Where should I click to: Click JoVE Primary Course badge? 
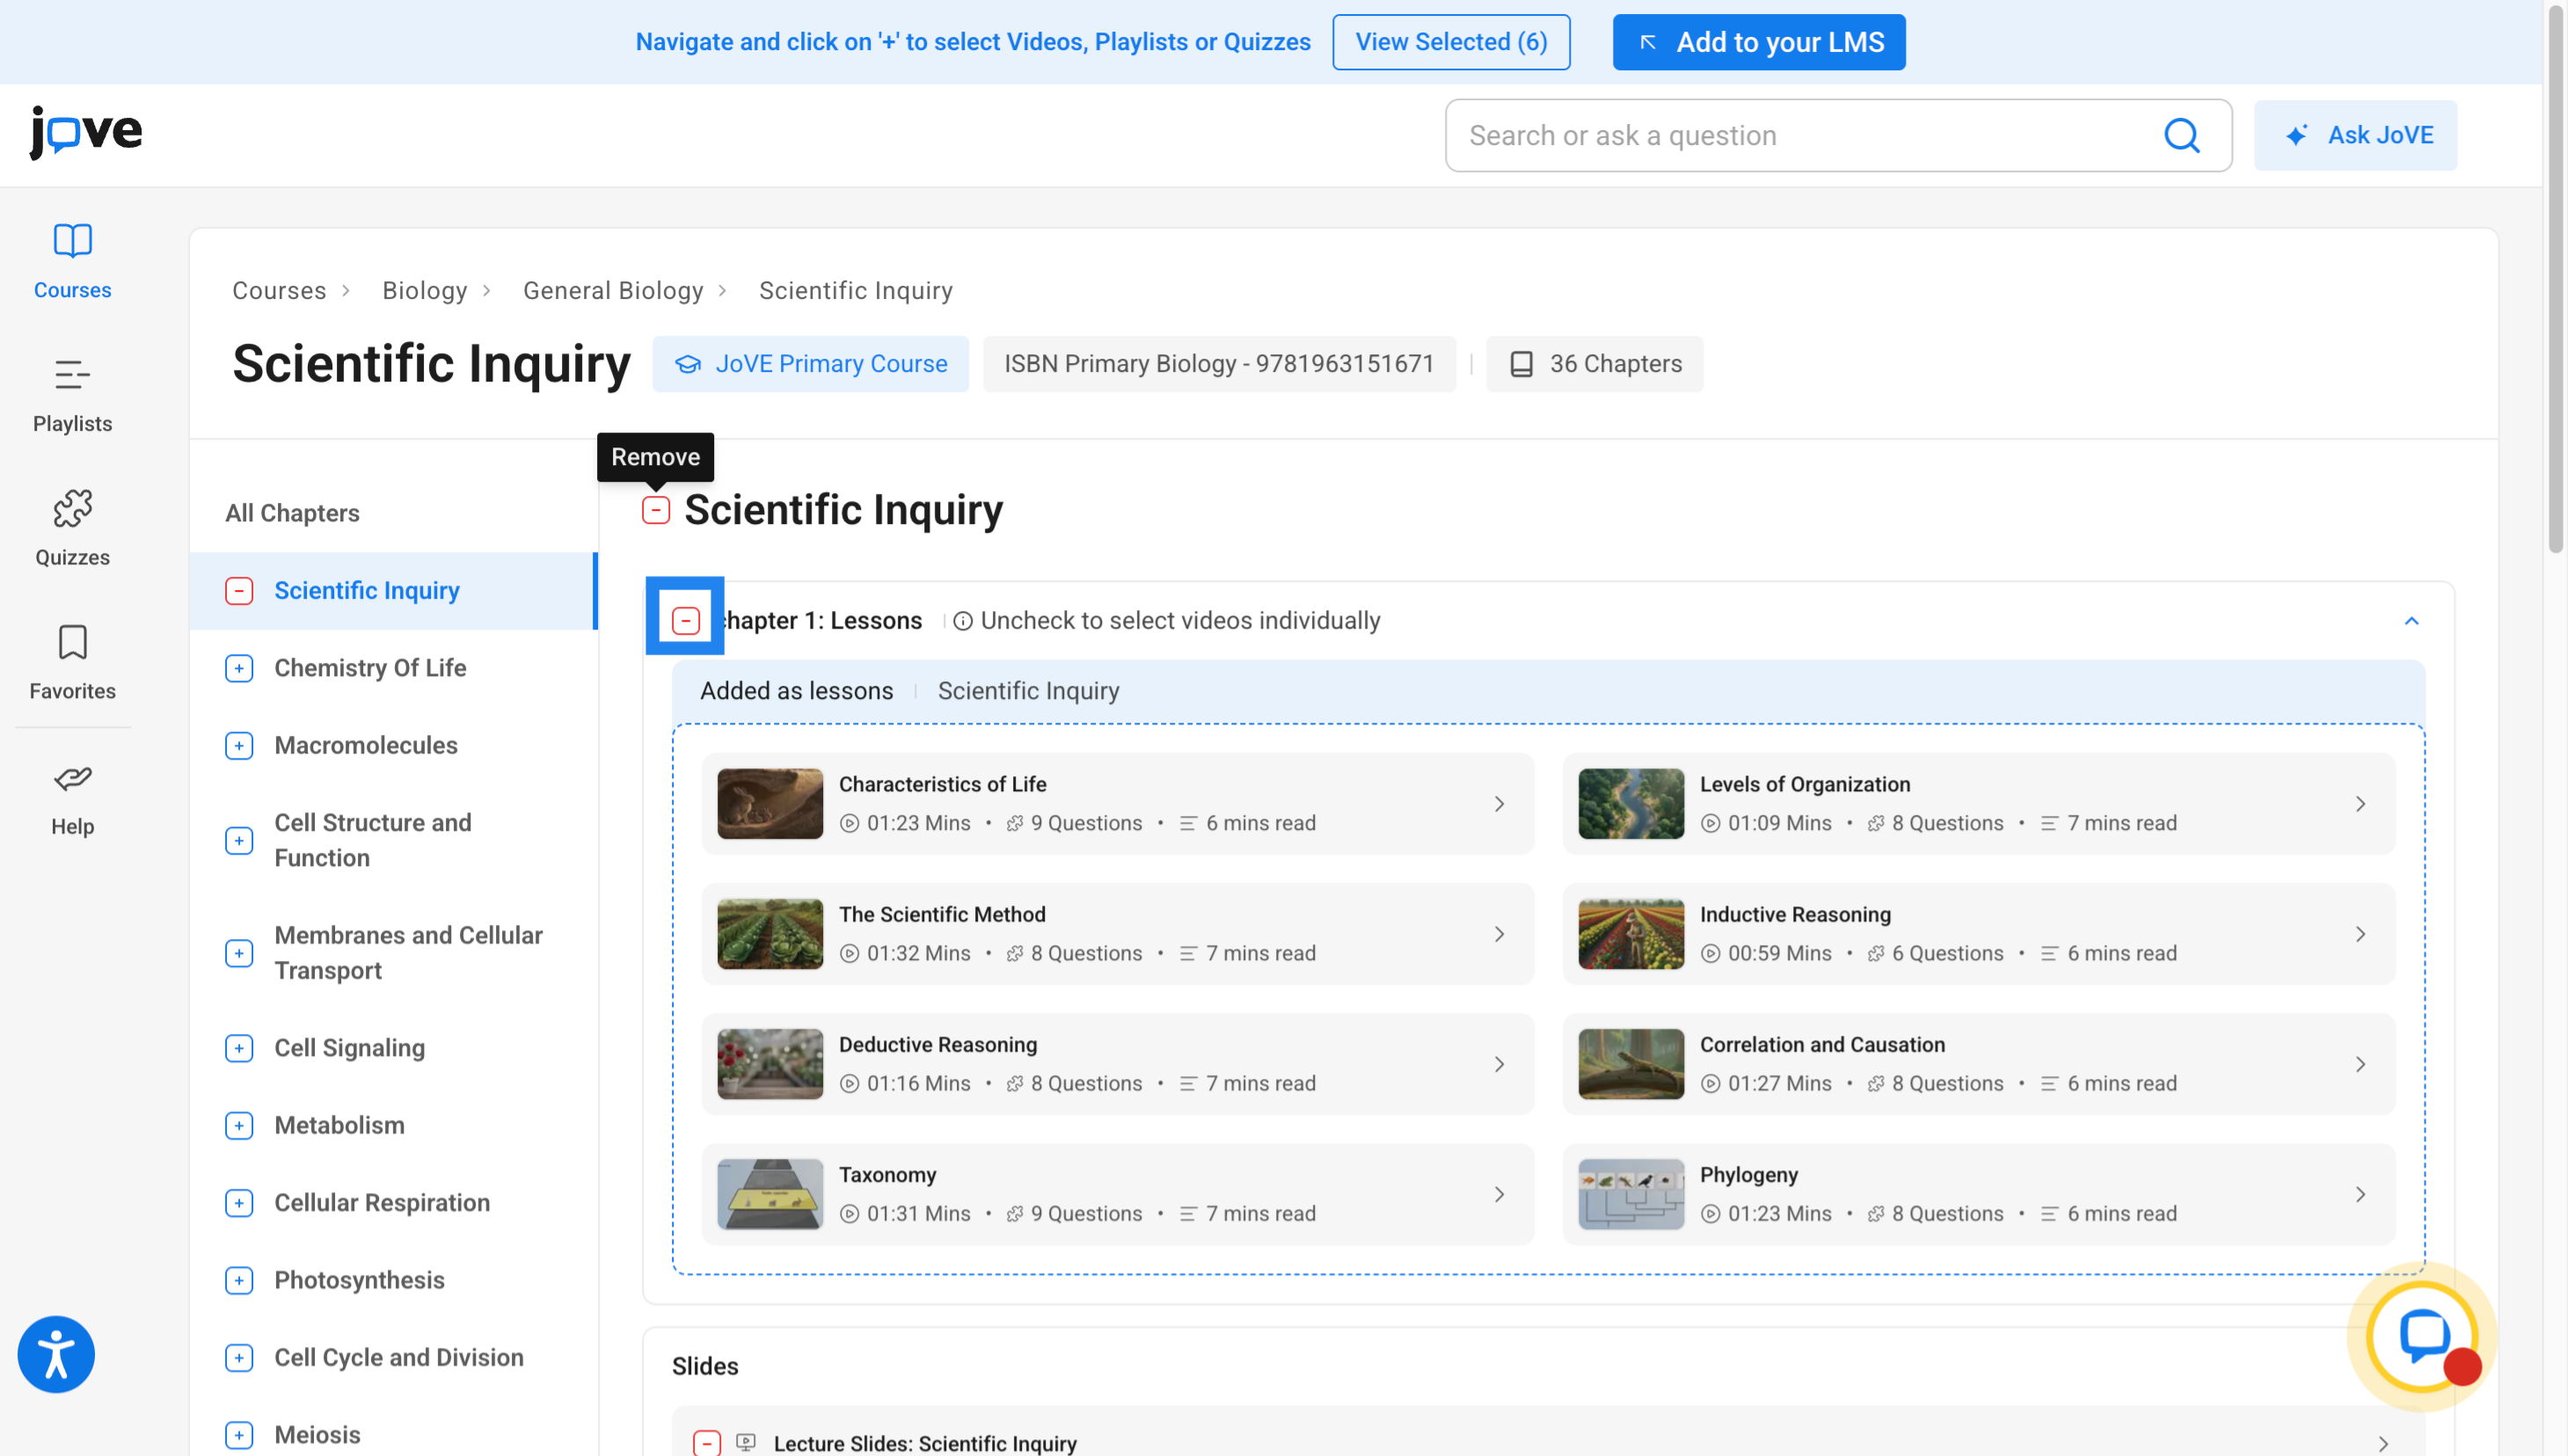[811, 364]
